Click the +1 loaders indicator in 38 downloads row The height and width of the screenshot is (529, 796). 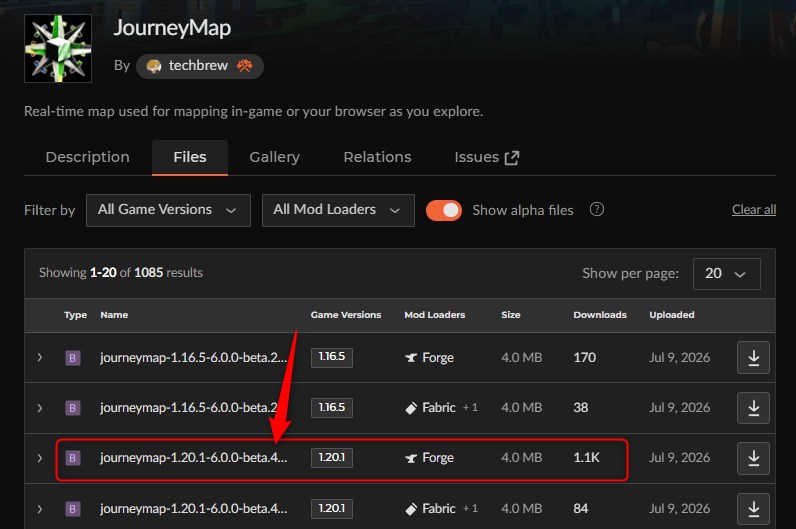coord(470,408)
